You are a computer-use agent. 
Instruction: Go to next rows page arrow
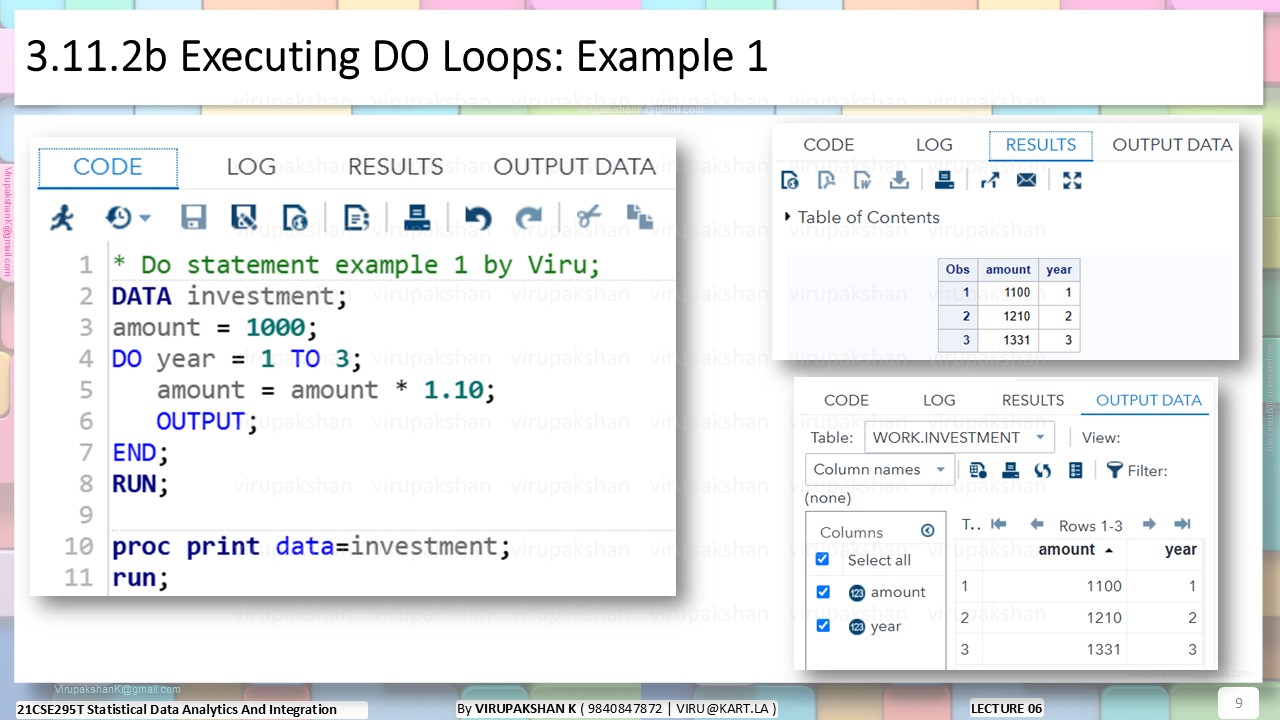point(1149,524)
